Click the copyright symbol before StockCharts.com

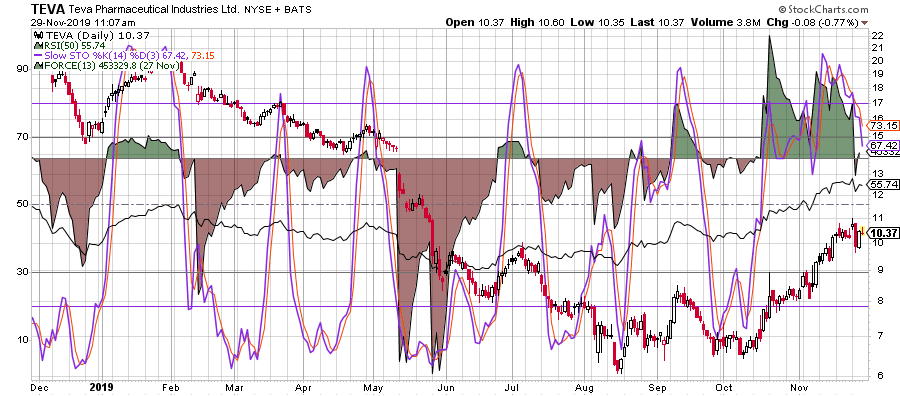(x=782, y=10)
